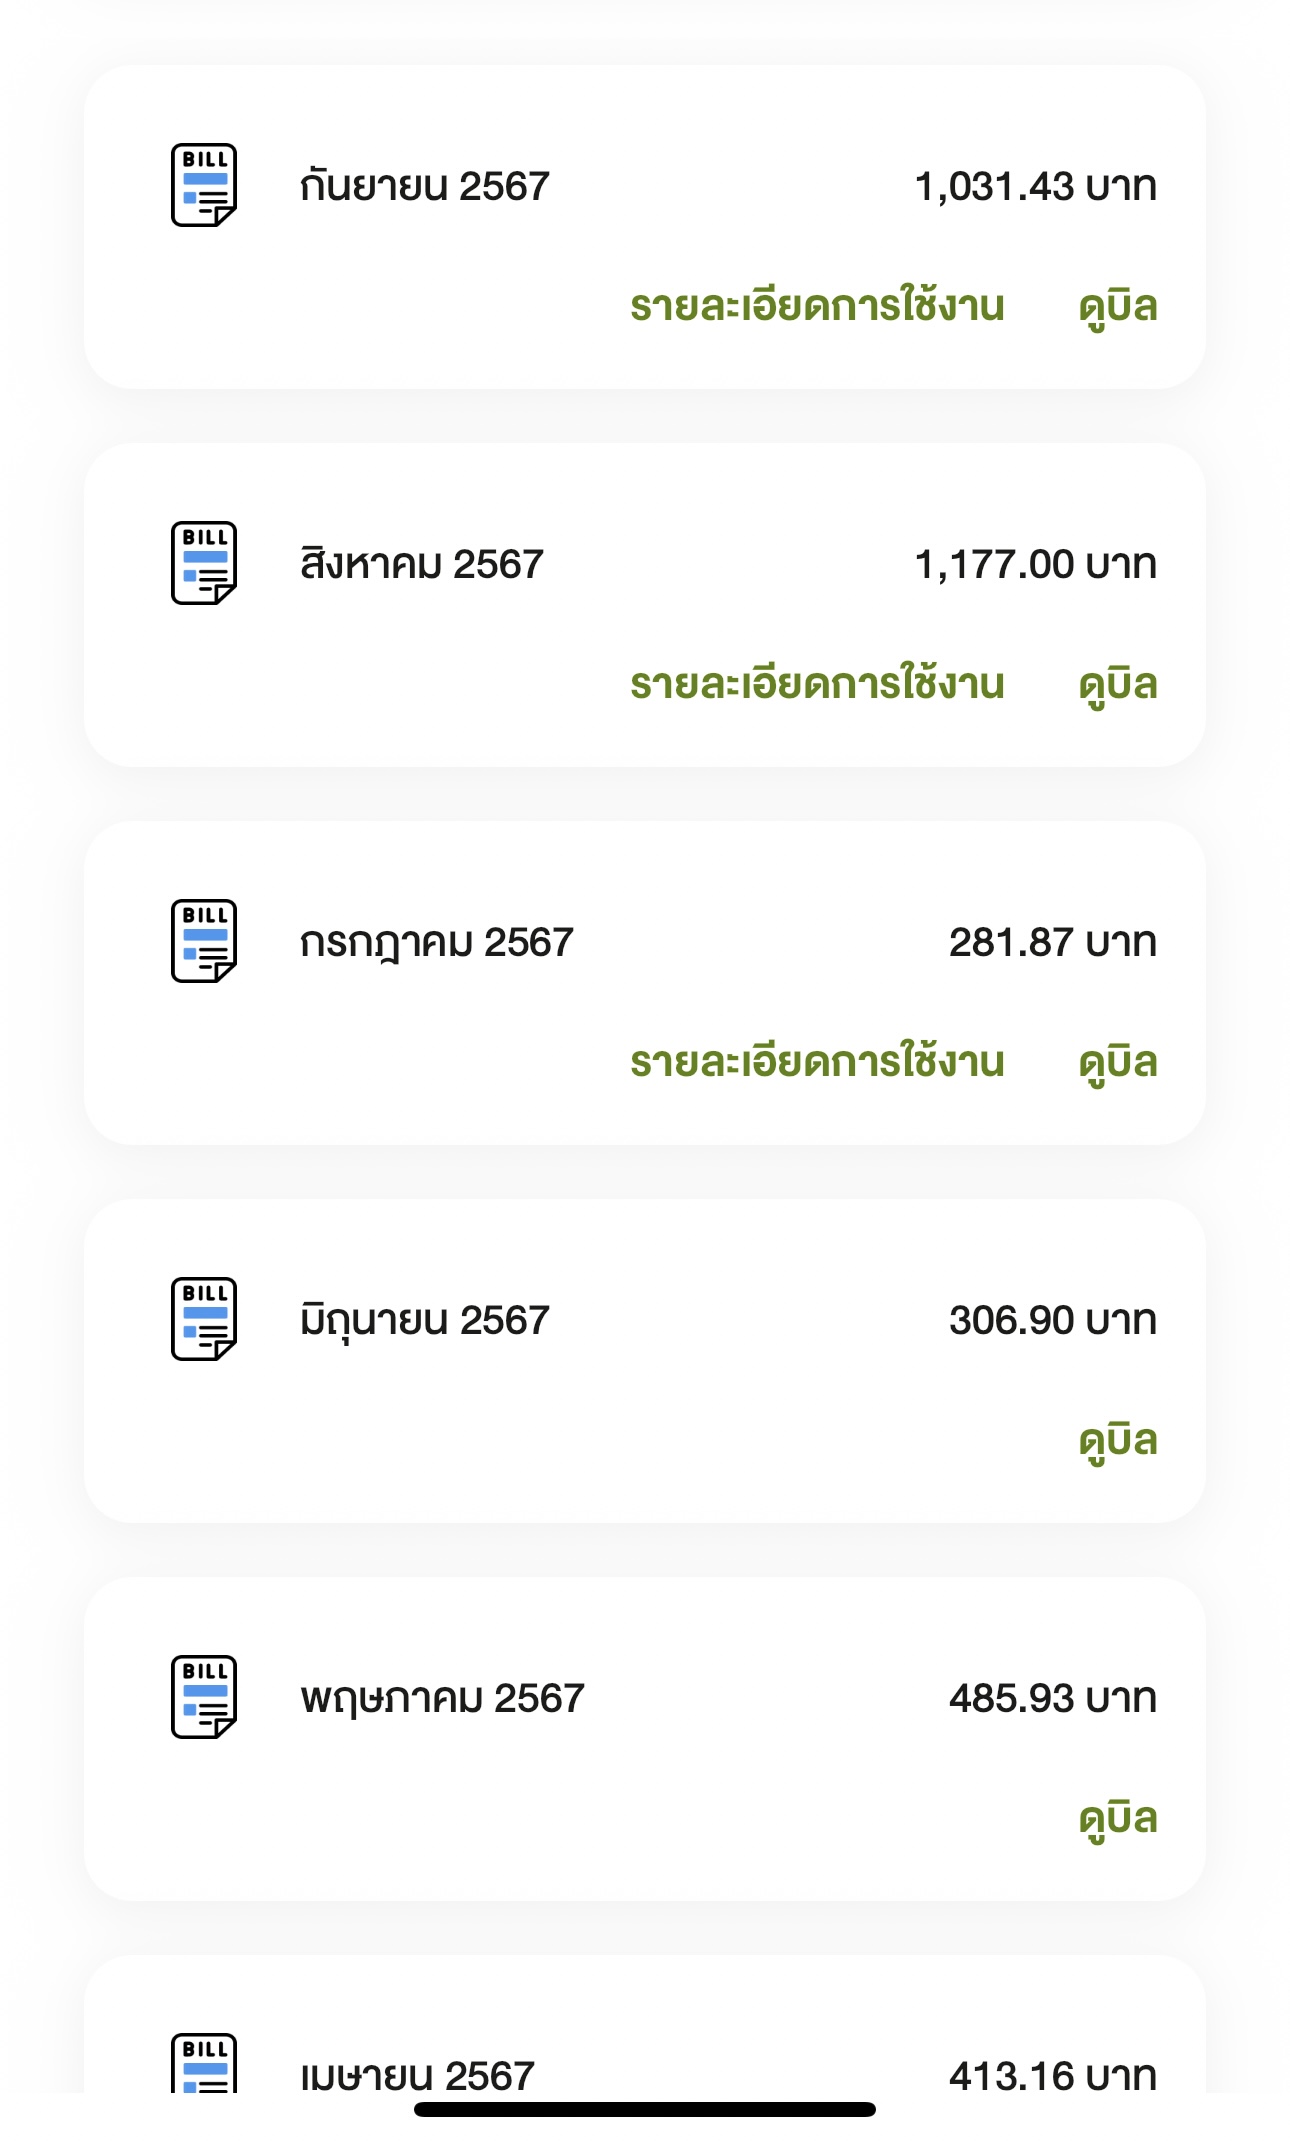View bill (ดูบิล) for พฤษภาคม 2567
The image size is (1290, 2141).
coord(1118,1818)
